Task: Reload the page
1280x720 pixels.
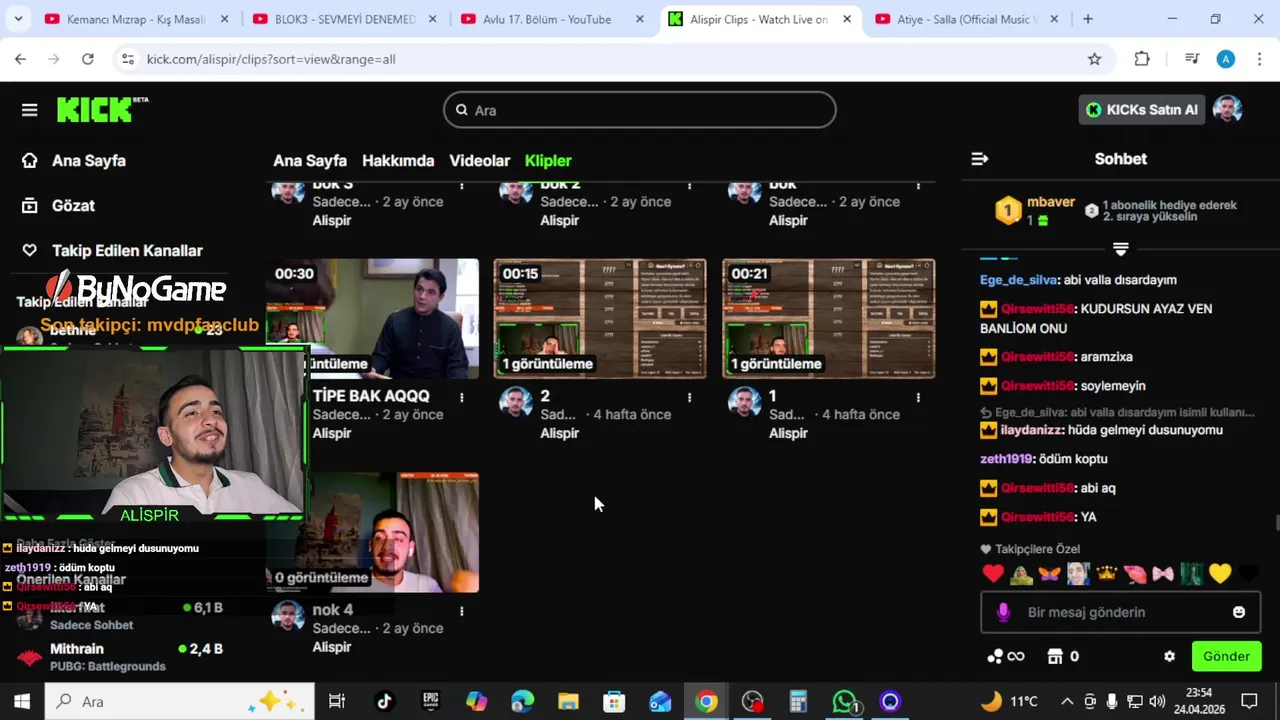Action: 88,59
